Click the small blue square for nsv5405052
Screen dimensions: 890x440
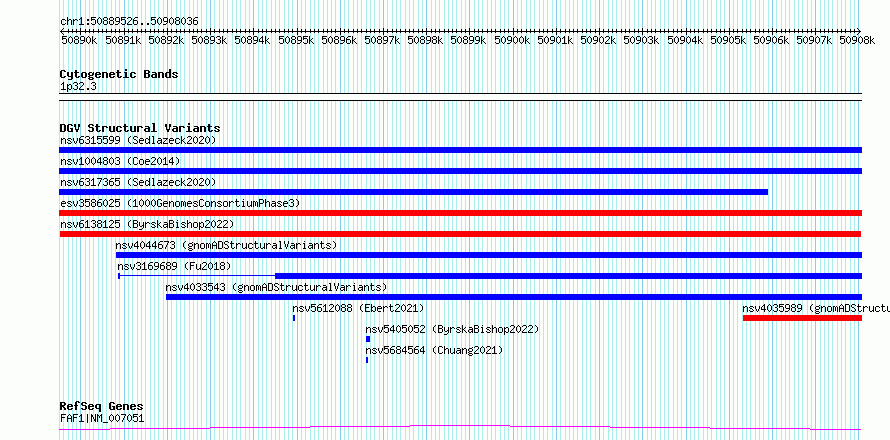368,339
